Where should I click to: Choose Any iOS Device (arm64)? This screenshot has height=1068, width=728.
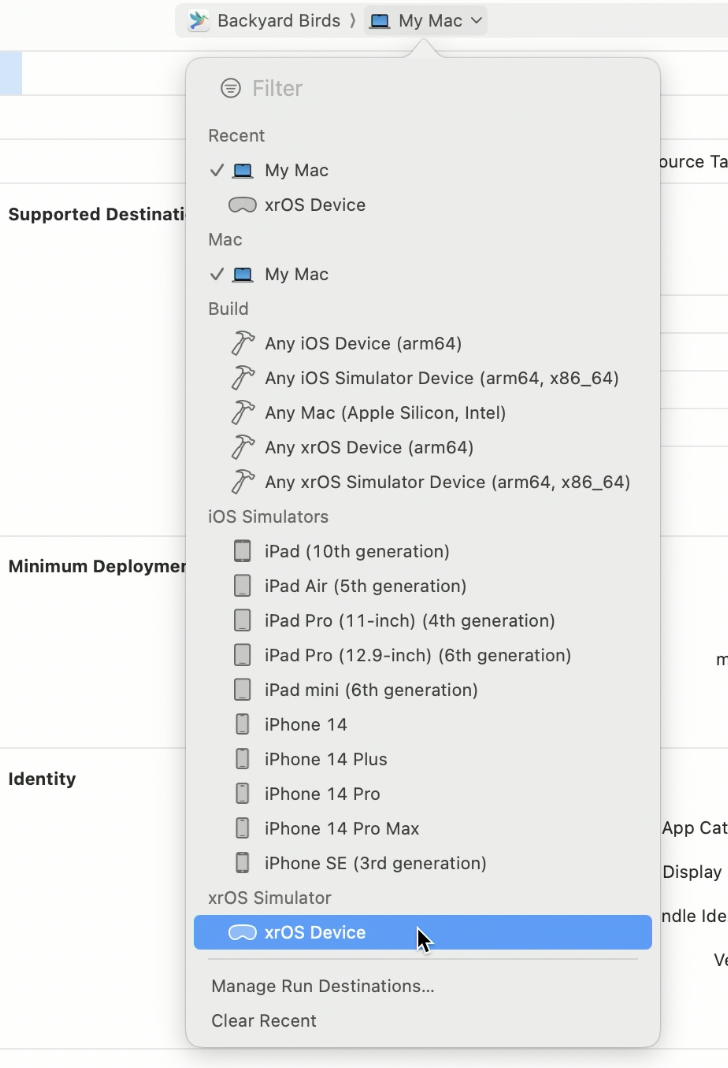coord(422,343)
